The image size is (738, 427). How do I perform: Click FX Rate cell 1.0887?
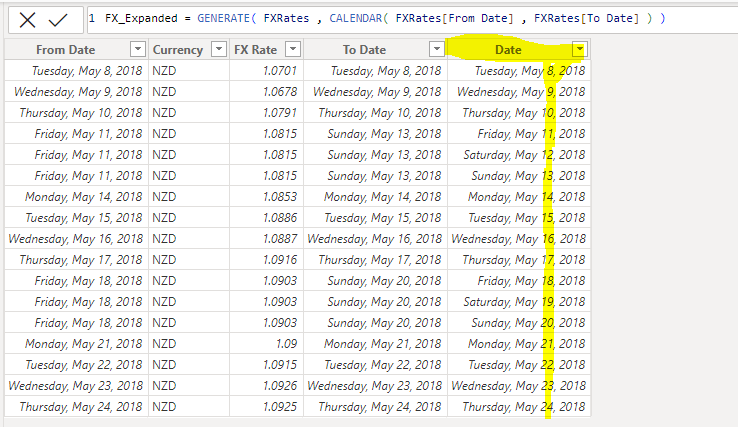click(x=266, y=239)
